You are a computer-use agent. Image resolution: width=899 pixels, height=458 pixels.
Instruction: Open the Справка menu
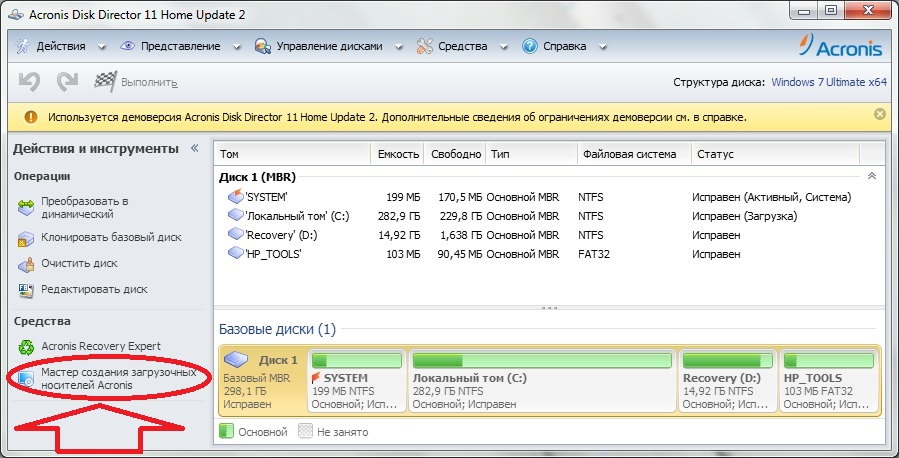pos(564,46)
